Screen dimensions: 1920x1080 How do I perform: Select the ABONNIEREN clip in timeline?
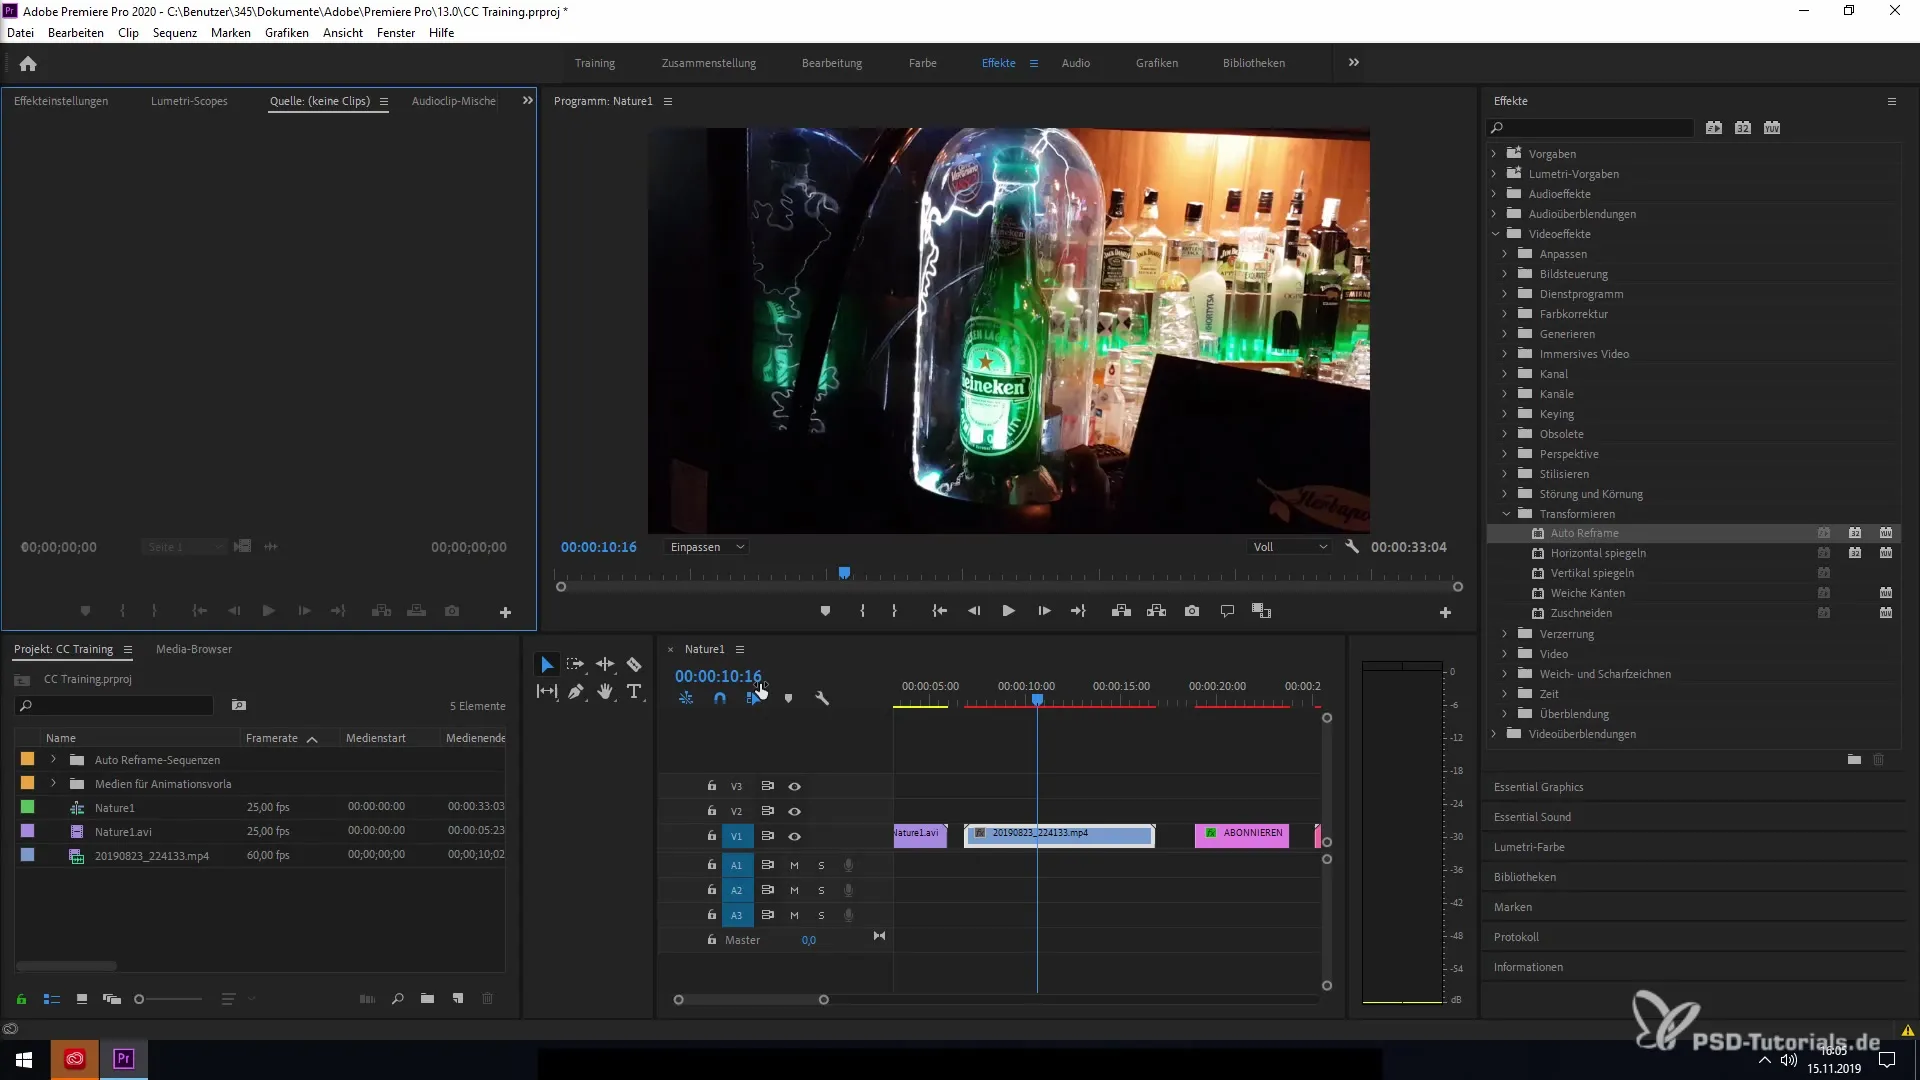click(1242, 836)
